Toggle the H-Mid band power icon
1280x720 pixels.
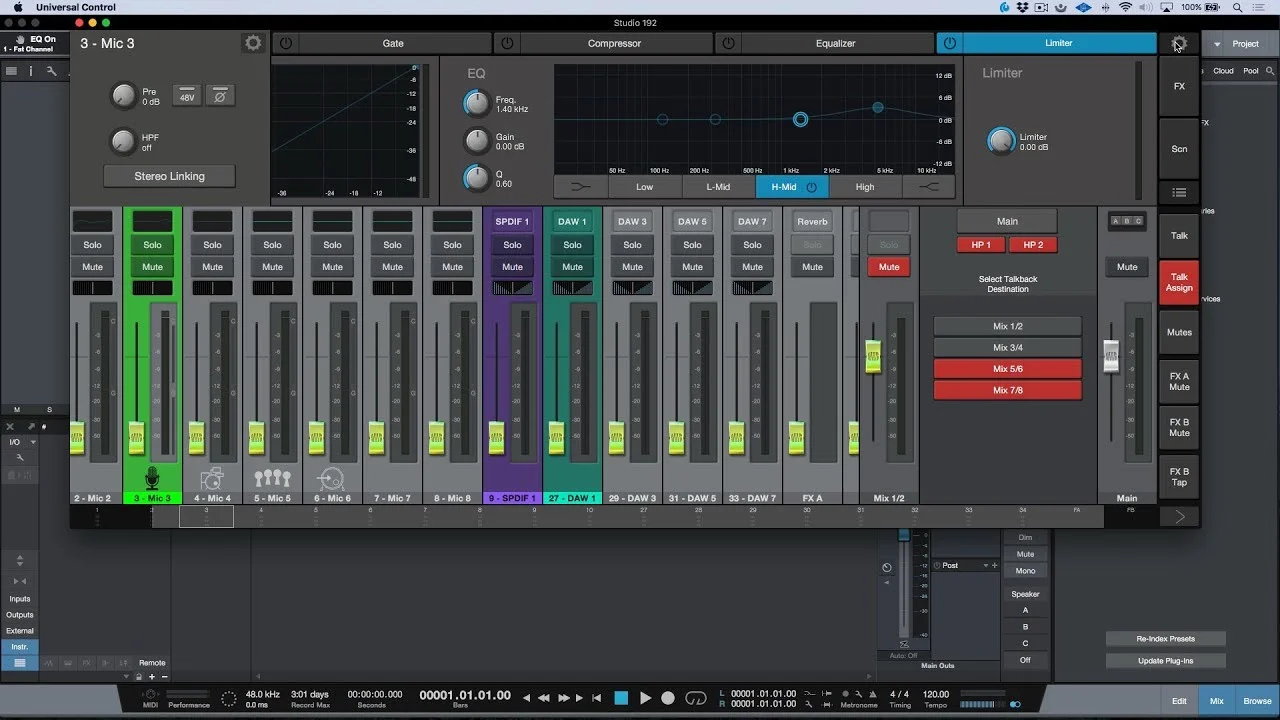click(x=812, y=187)
